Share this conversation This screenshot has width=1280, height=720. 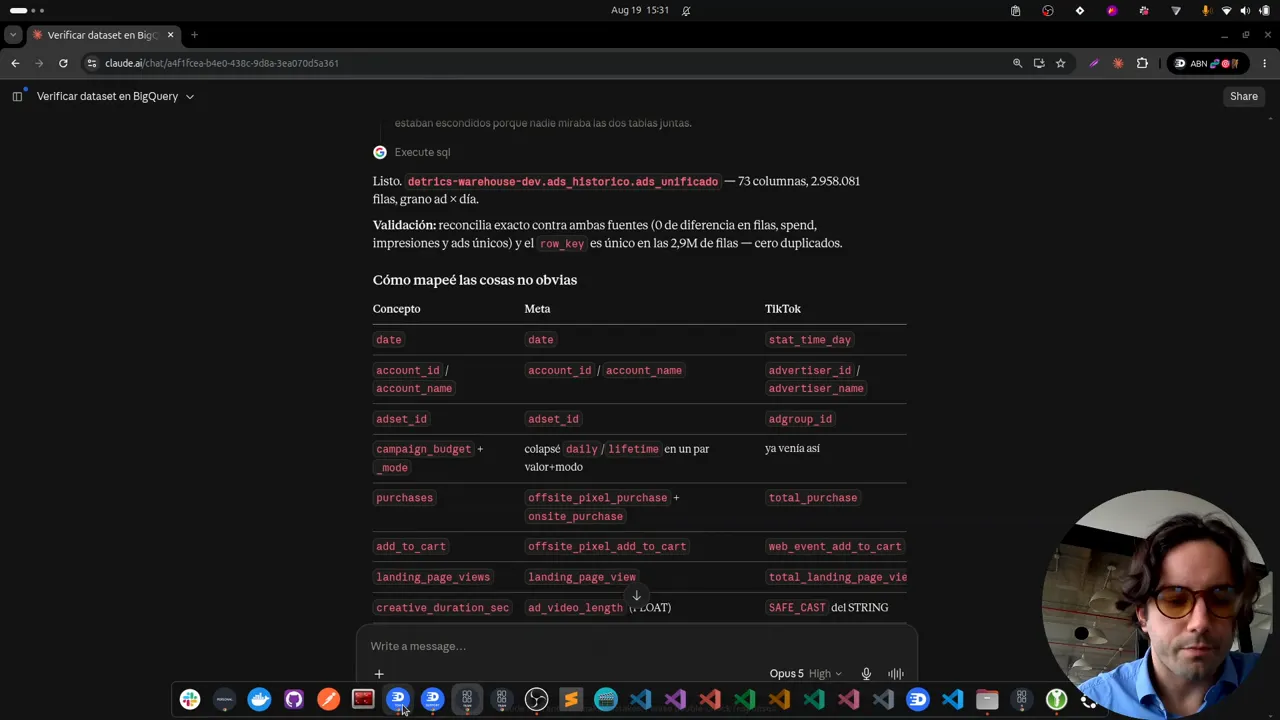(x=1244, y=96)
